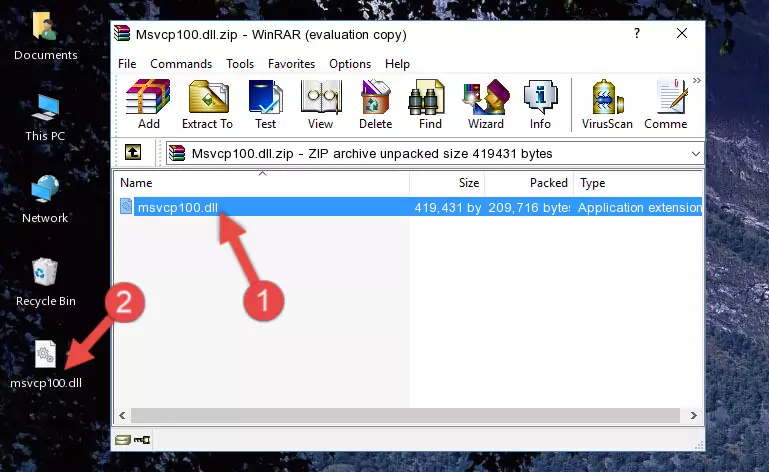Open the File menu
This screenshot has width=769, height=472.
tap(127, 64)
